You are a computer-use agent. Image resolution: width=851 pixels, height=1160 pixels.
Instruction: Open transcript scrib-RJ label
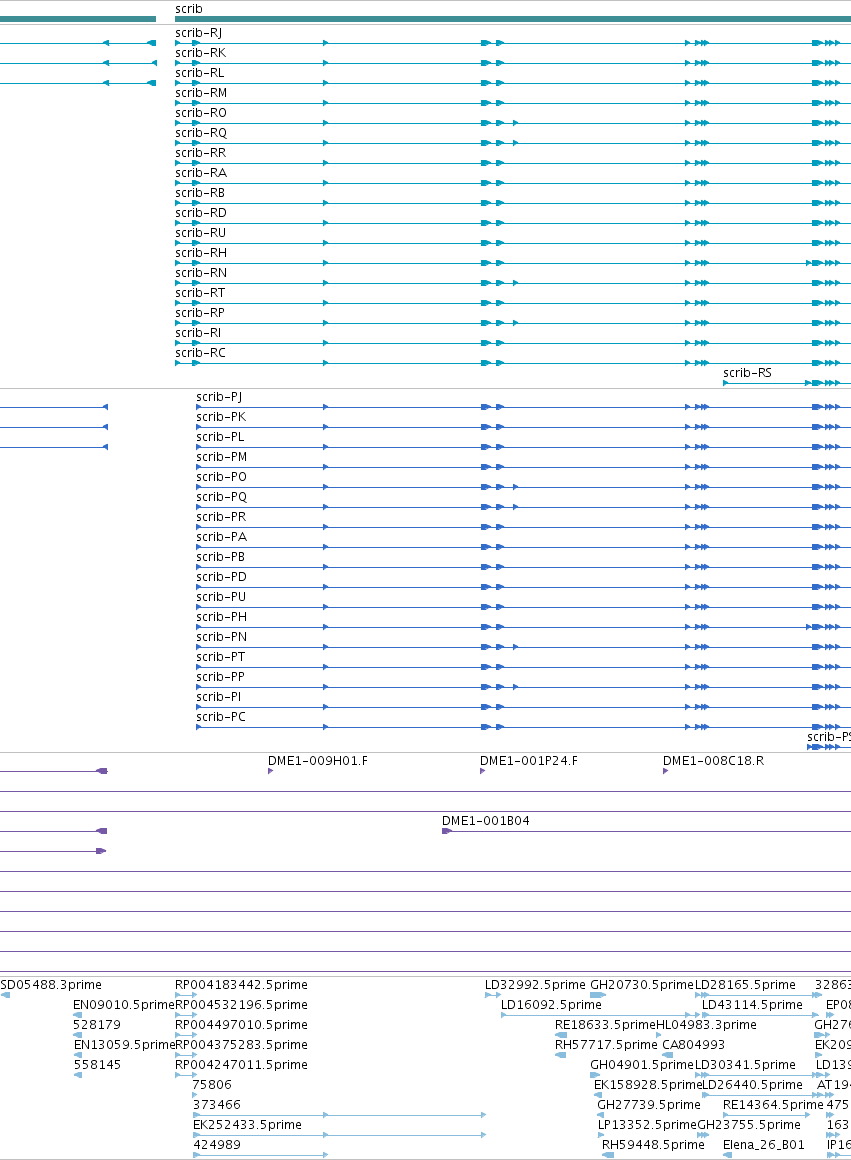point(198,33)
